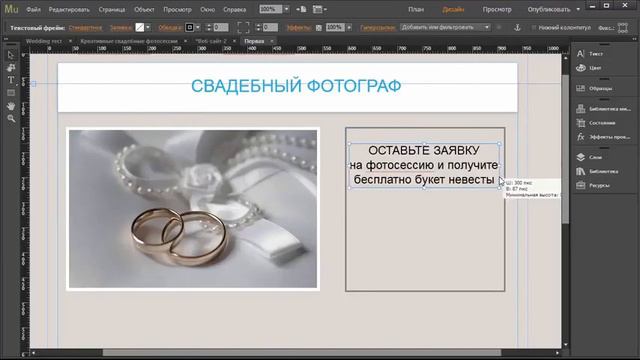
Task: Close the Первая page tab
Action: point(272,41)
